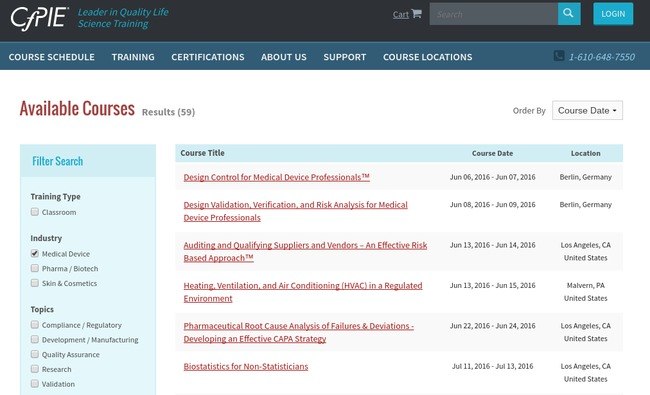The image size is (650, 395).
Task: Click the Available Courses heading
Action: 77,109
